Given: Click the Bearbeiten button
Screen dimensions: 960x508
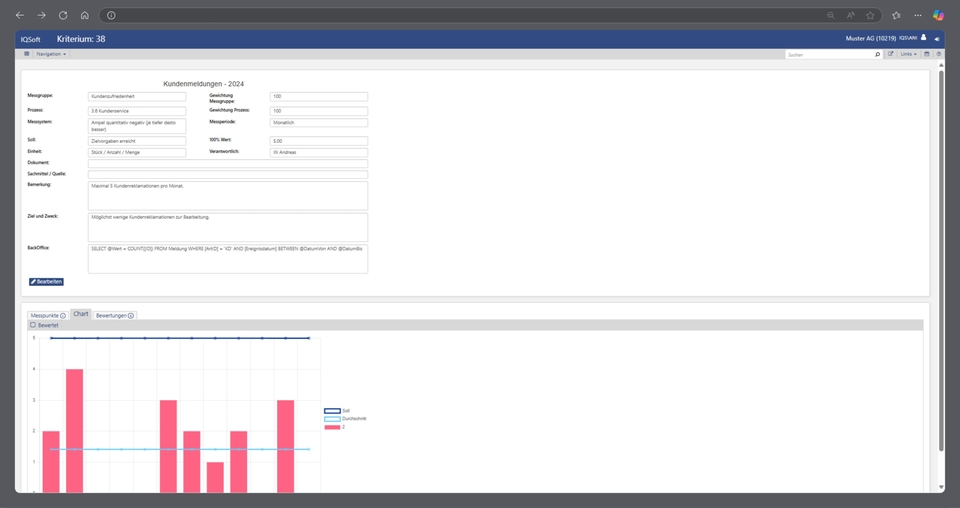Looking at the screenshot, I should tap(46, 282).
